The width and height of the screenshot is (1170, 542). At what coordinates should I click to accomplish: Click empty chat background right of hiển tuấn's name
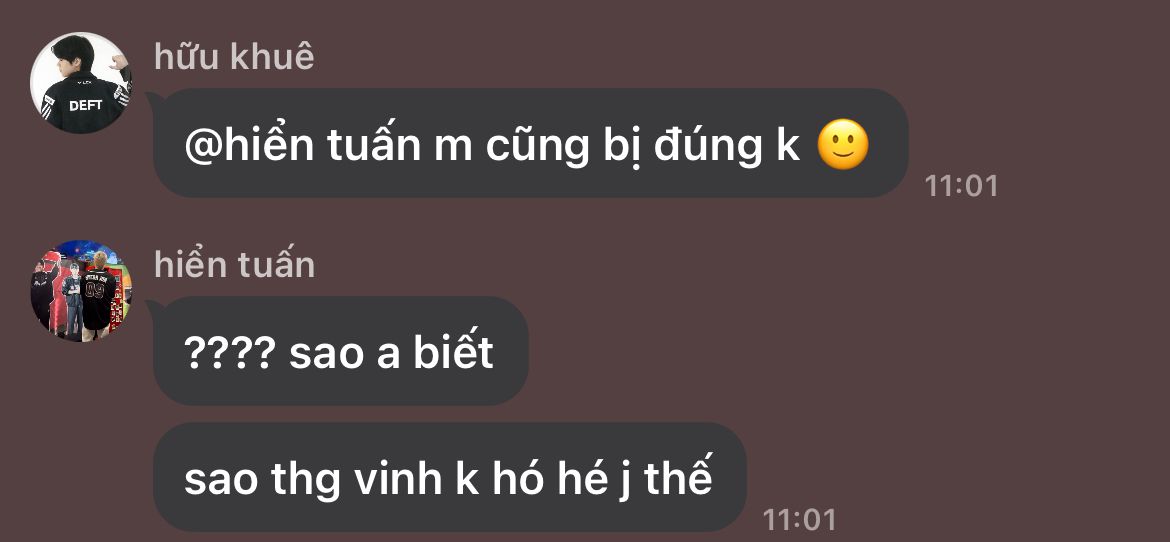point(672,265)
